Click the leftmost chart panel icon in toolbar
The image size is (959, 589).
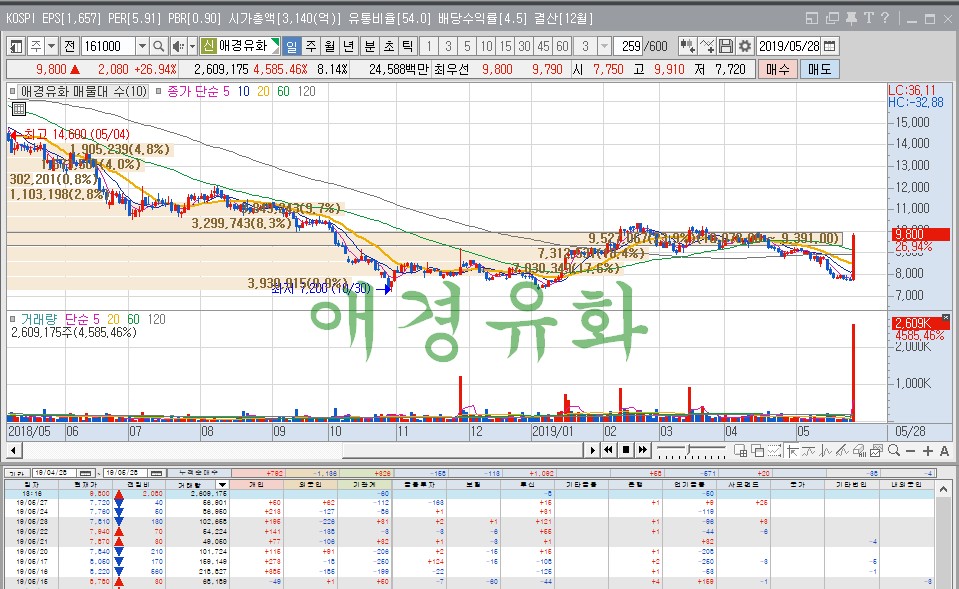16,46
